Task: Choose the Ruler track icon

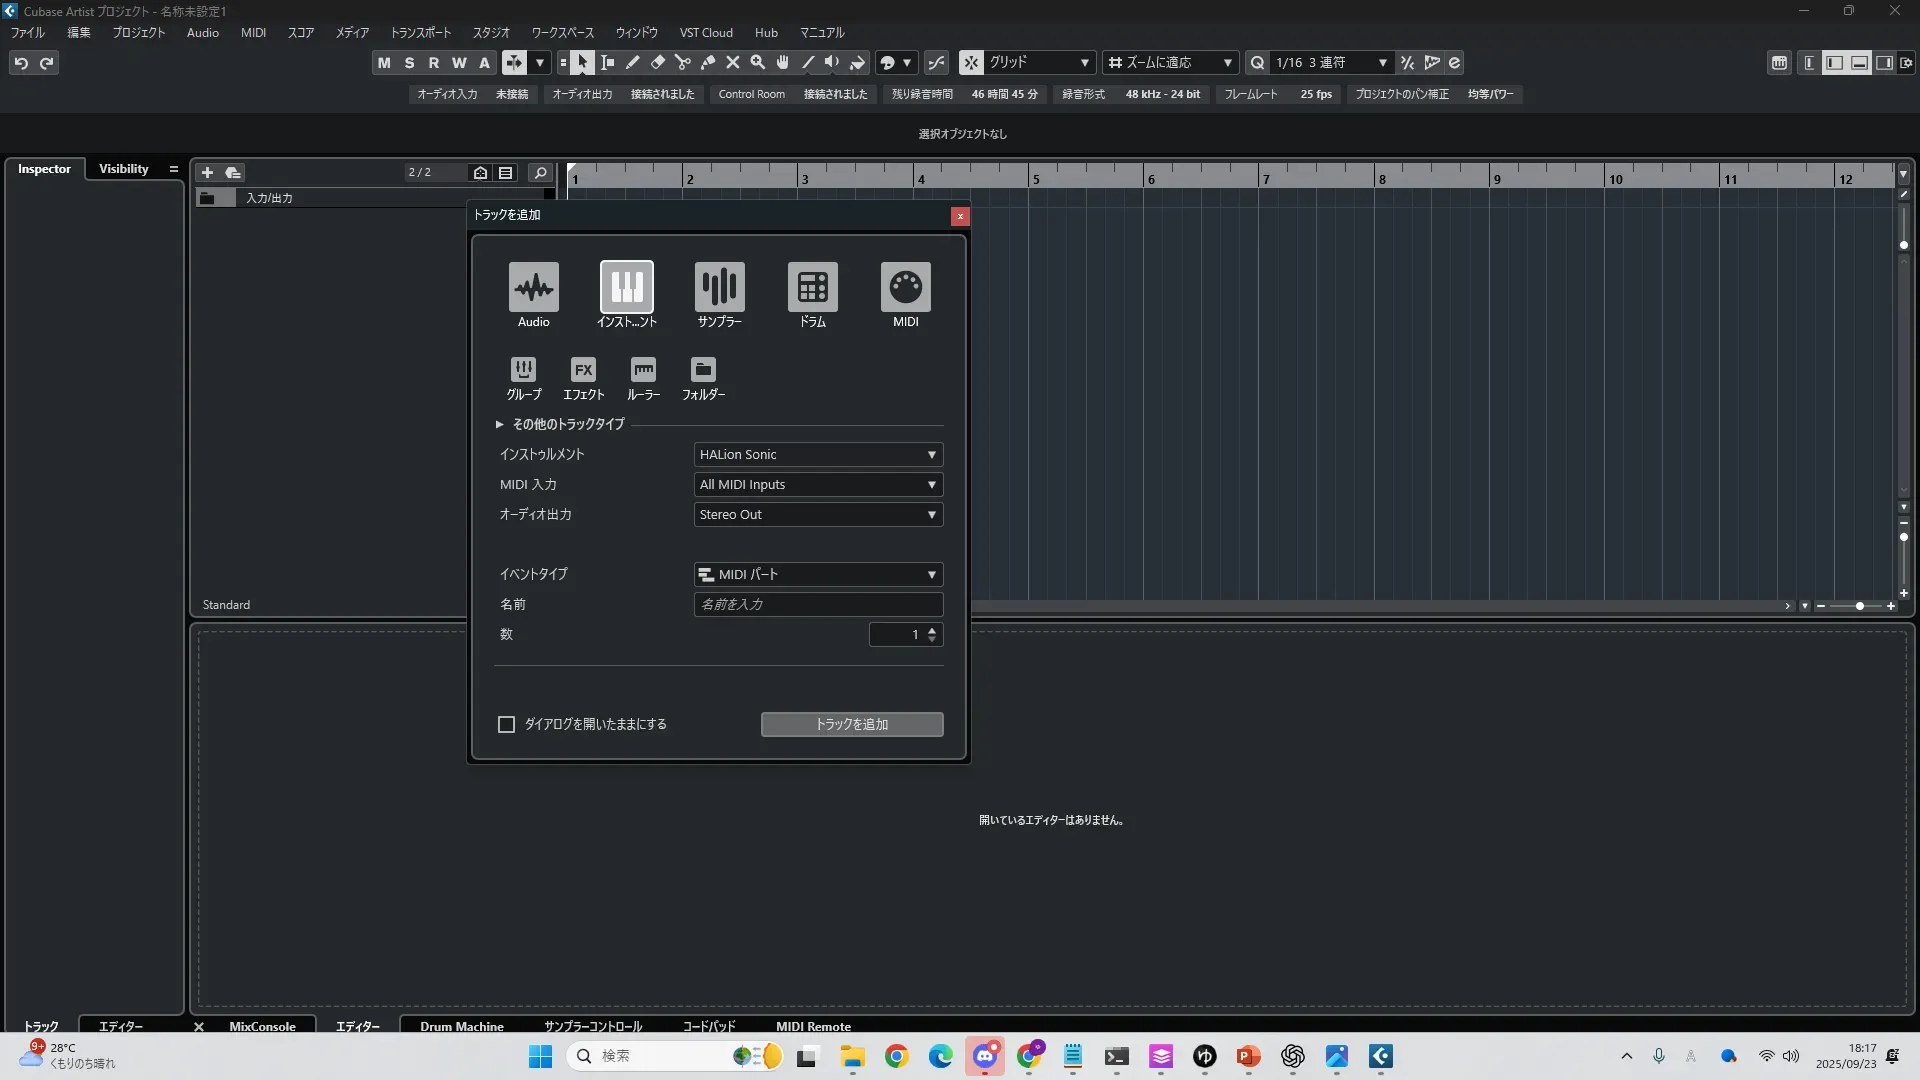Action: tap(643, 370)
